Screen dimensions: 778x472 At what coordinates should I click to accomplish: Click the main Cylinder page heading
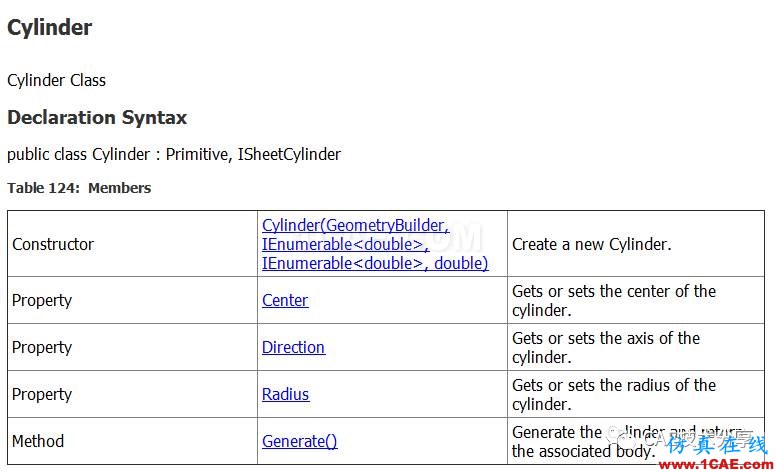50,27
